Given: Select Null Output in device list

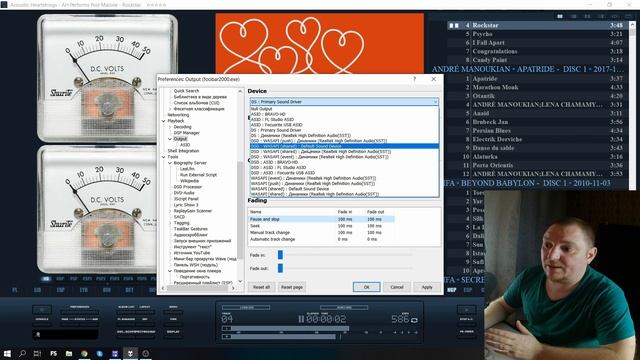Looking at the screenshot, I should pyautogui.click(x=344, y=109).
